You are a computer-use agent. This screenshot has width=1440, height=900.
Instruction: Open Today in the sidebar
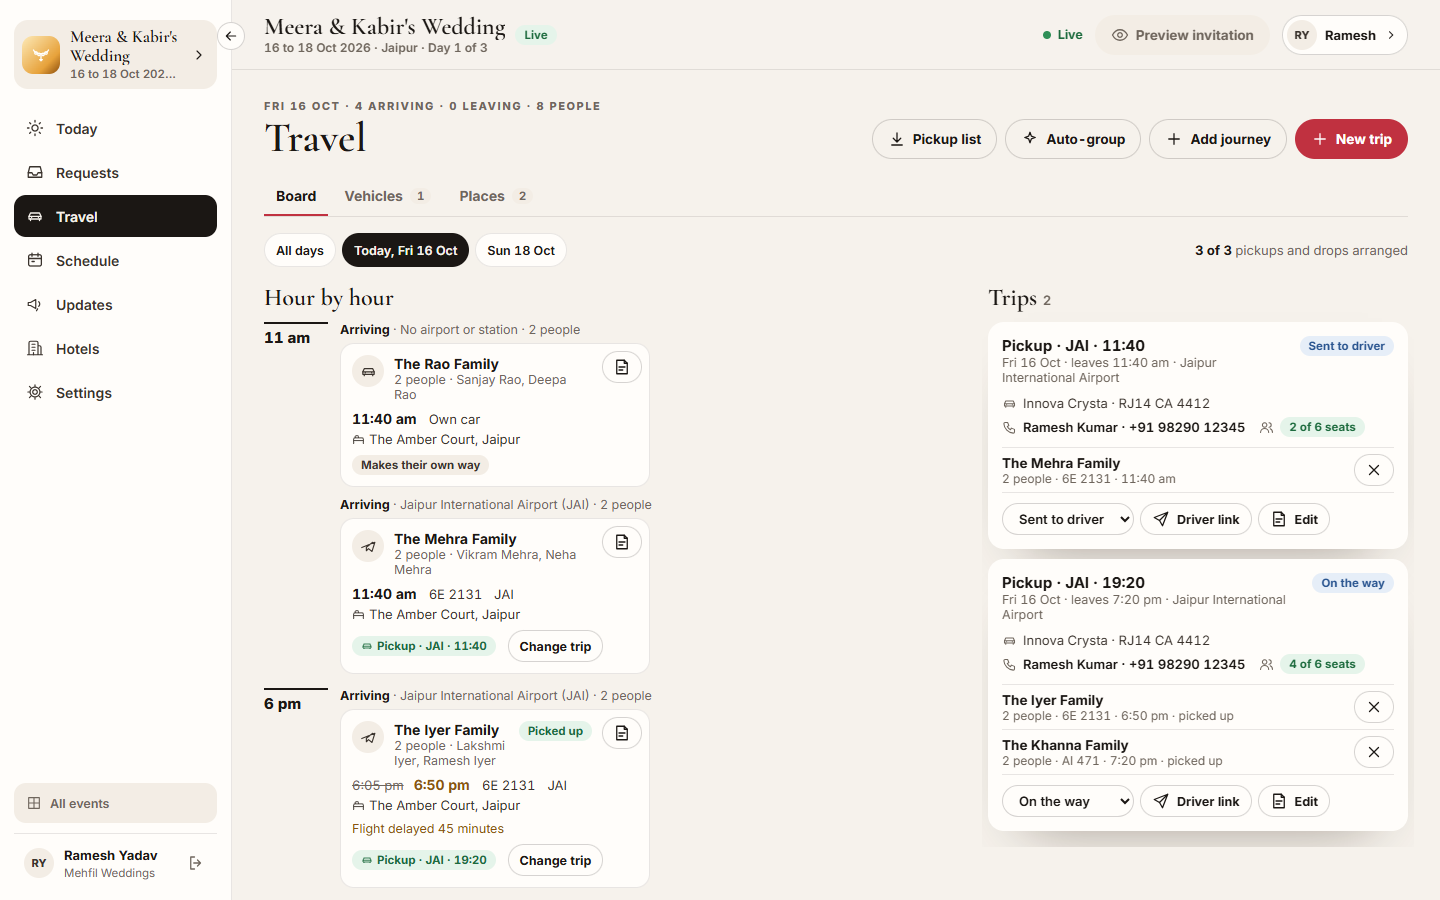[115, 129]
